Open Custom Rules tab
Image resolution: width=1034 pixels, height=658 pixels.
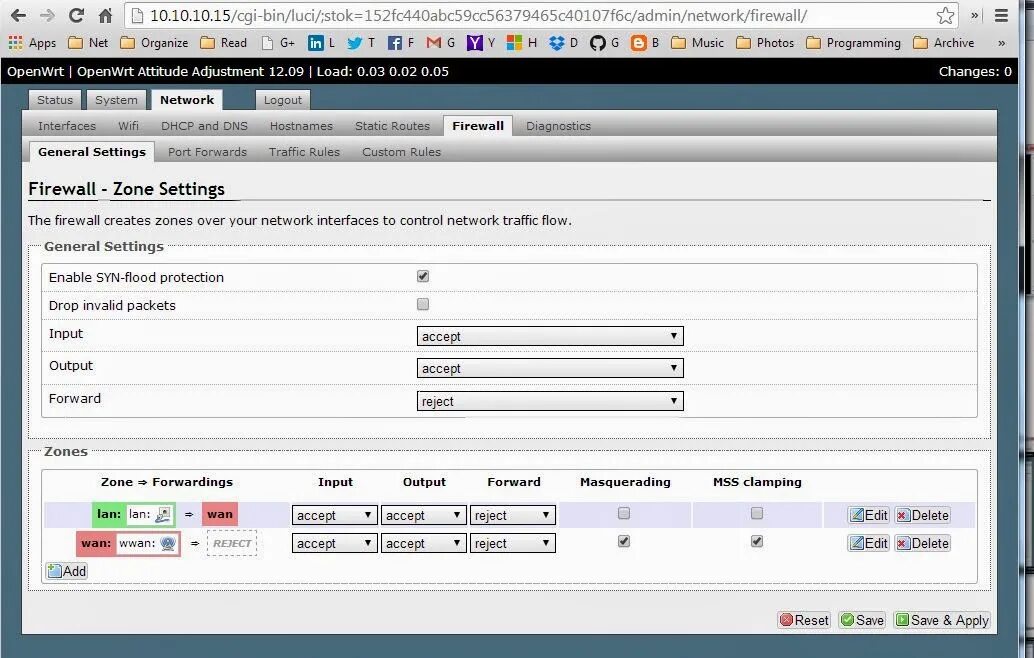(401, 152)
